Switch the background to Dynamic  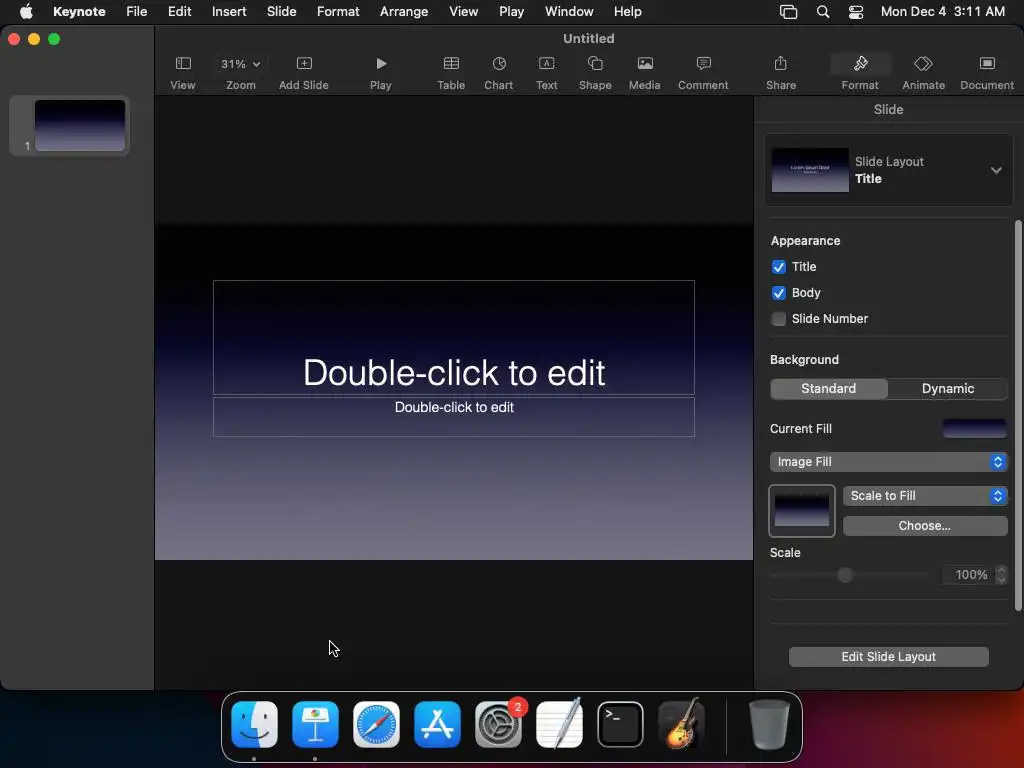[948, 389]
